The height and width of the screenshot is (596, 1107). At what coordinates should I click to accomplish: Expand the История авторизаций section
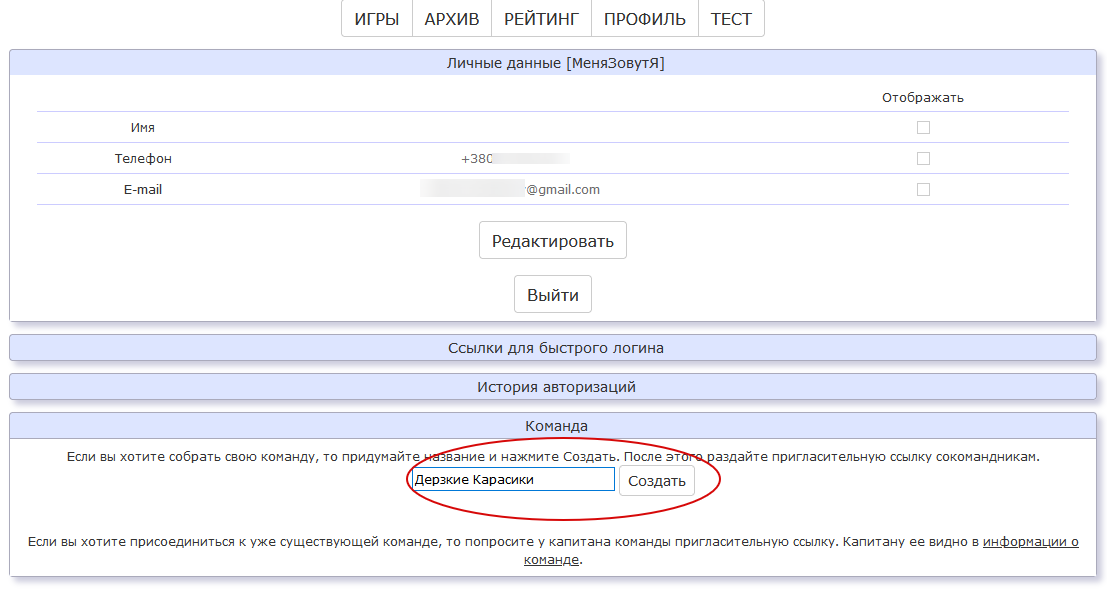[555, 387]
